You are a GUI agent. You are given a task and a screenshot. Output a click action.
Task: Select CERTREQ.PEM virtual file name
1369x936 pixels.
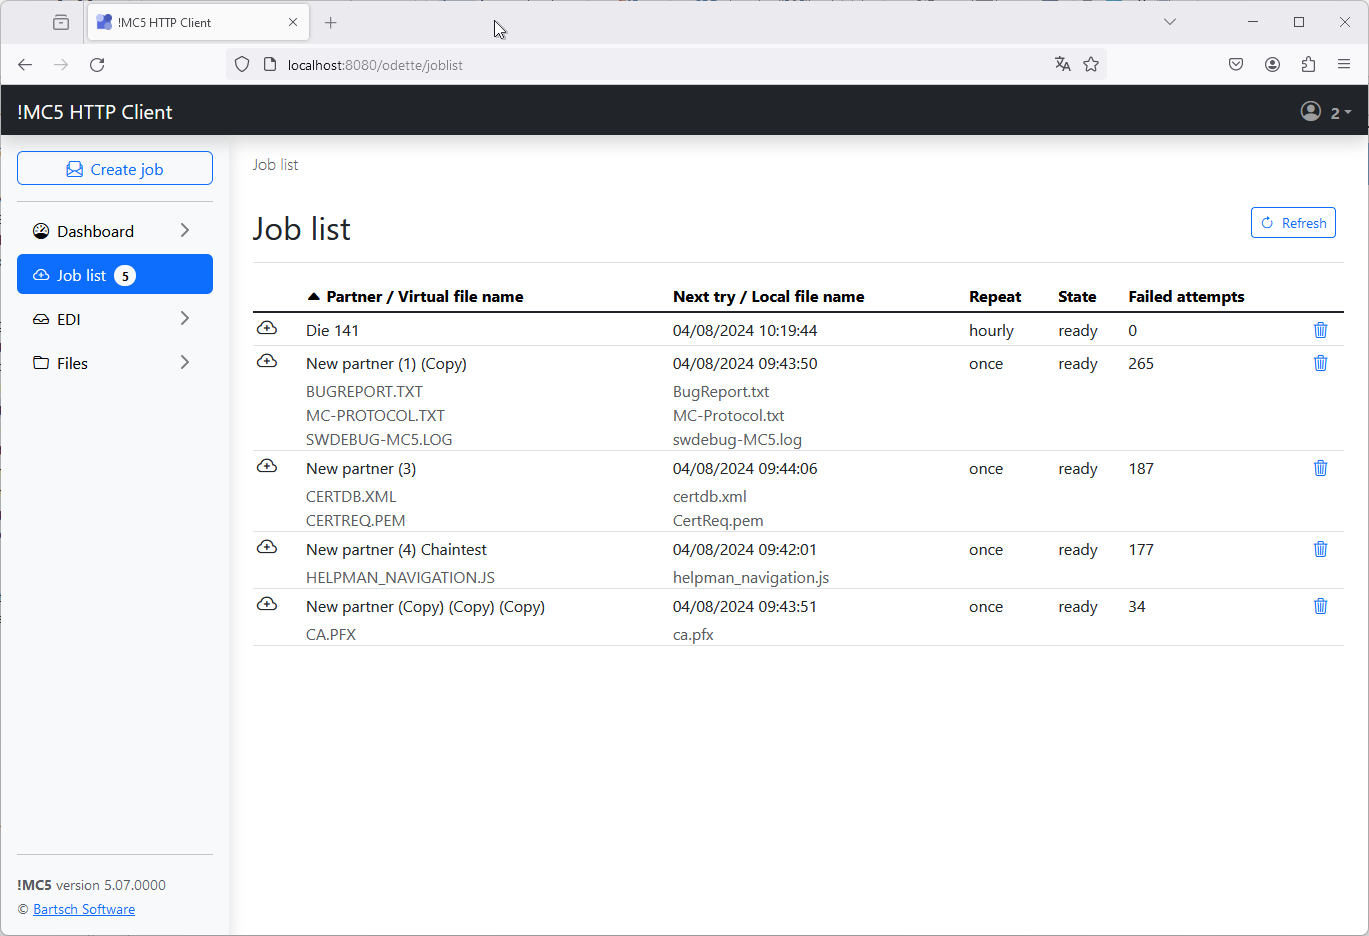pyautogui.click(x=355, y=520)
